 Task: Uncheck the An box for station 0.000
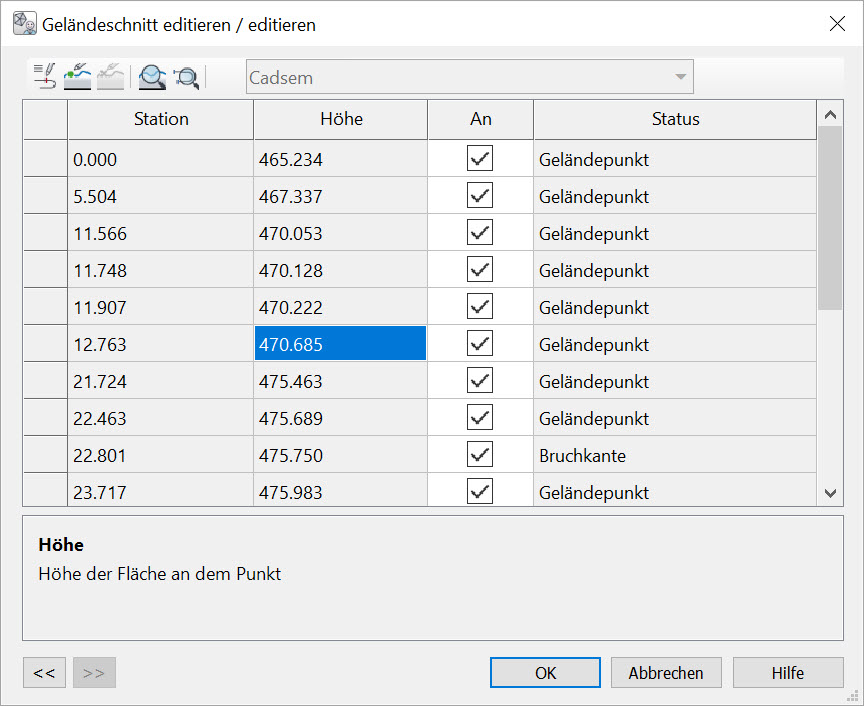[x=480, y=159]
